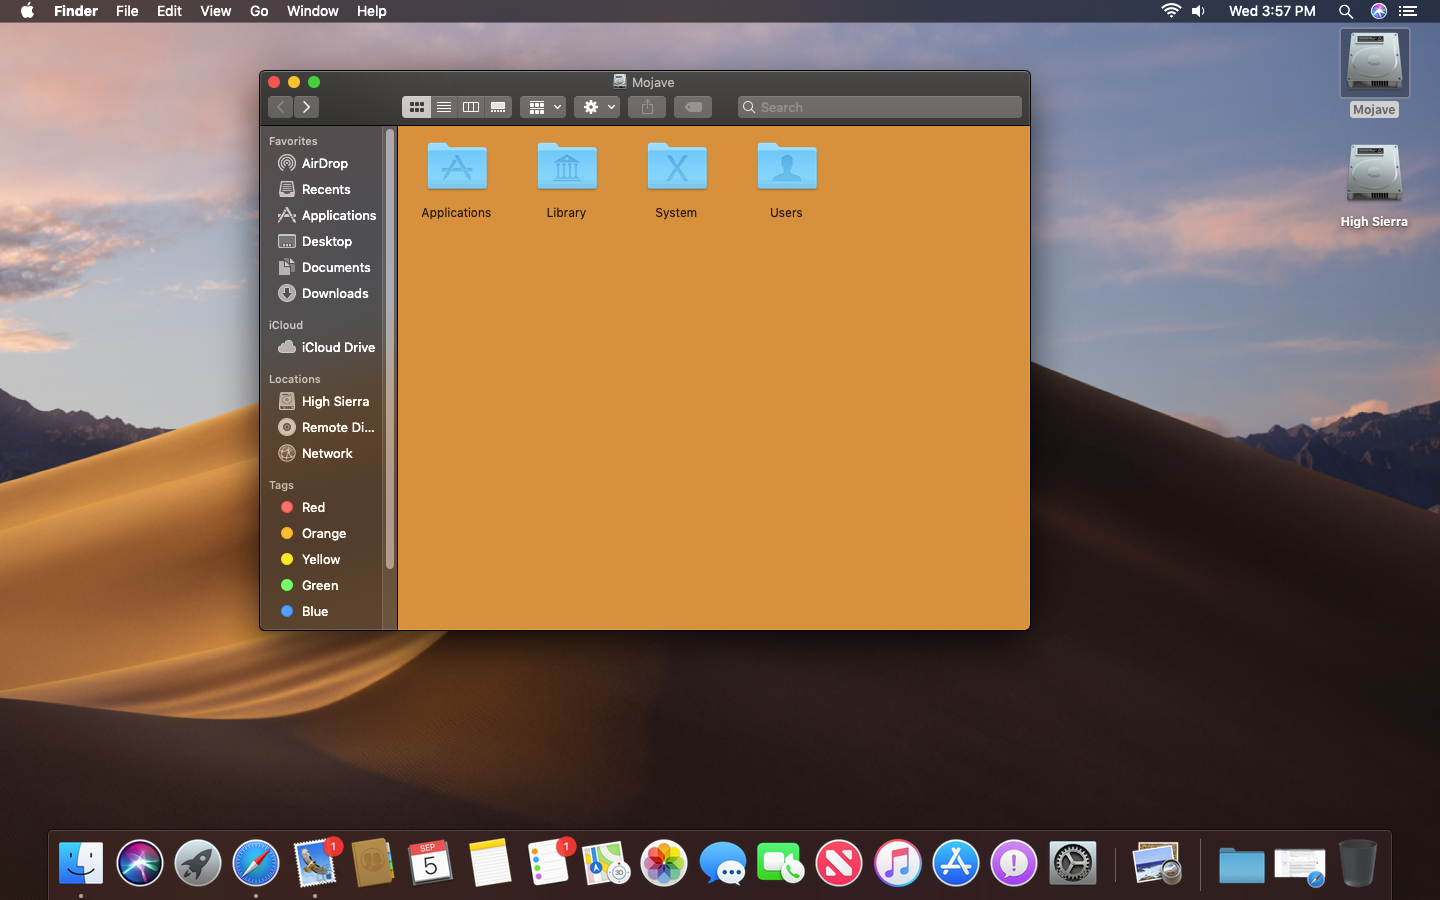Open the Go menu
This screenshot has height=900, width=1440.
(x=259, y=11)
